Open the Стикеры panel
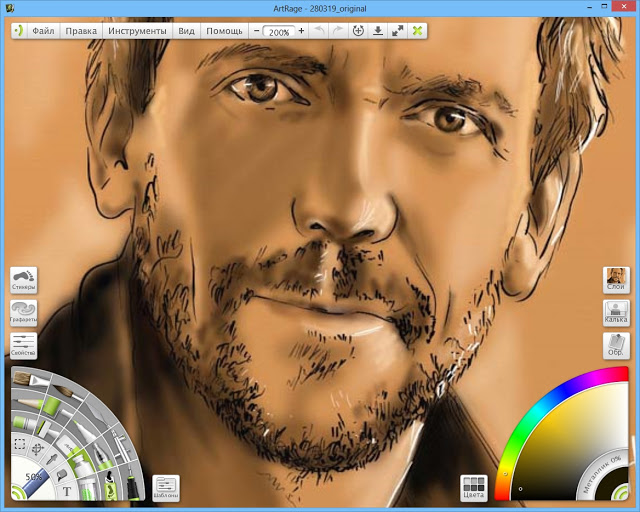The image size is (640, 512). click(24, 280)
